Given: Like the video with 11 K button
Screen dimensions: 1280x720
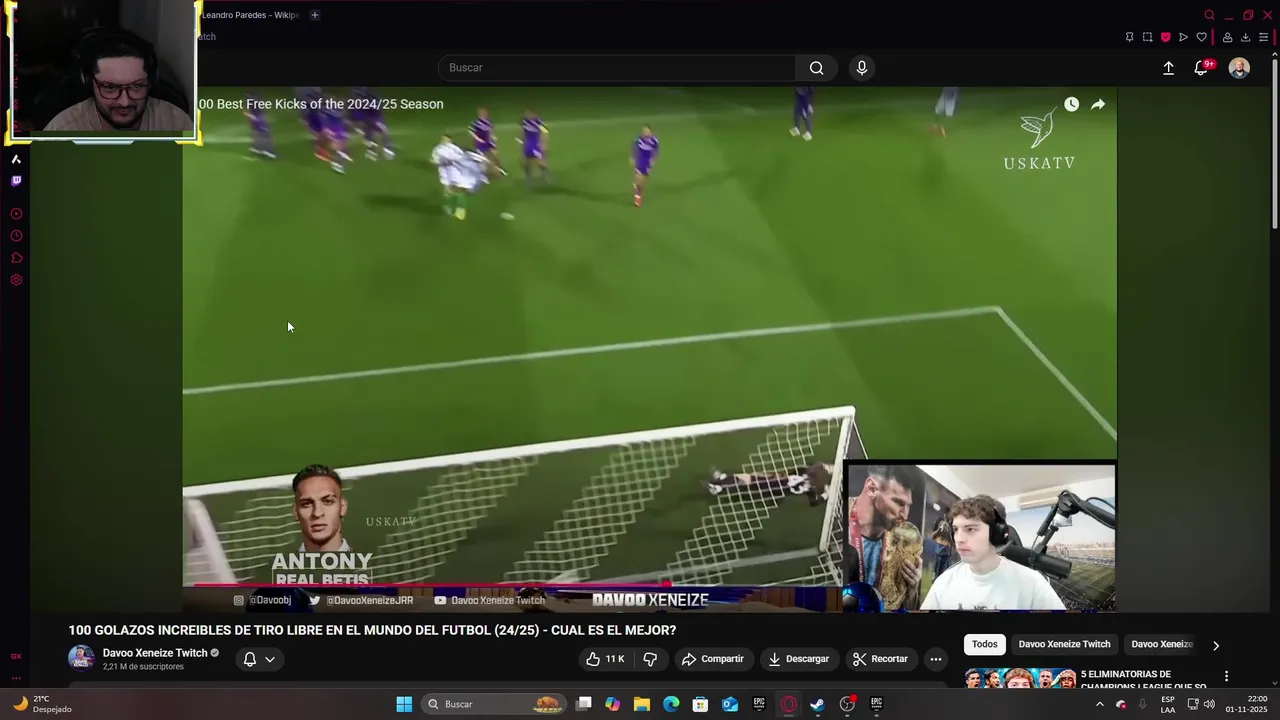Looking at the screenshot, I should pyautogui.click(x=606, y=659).
